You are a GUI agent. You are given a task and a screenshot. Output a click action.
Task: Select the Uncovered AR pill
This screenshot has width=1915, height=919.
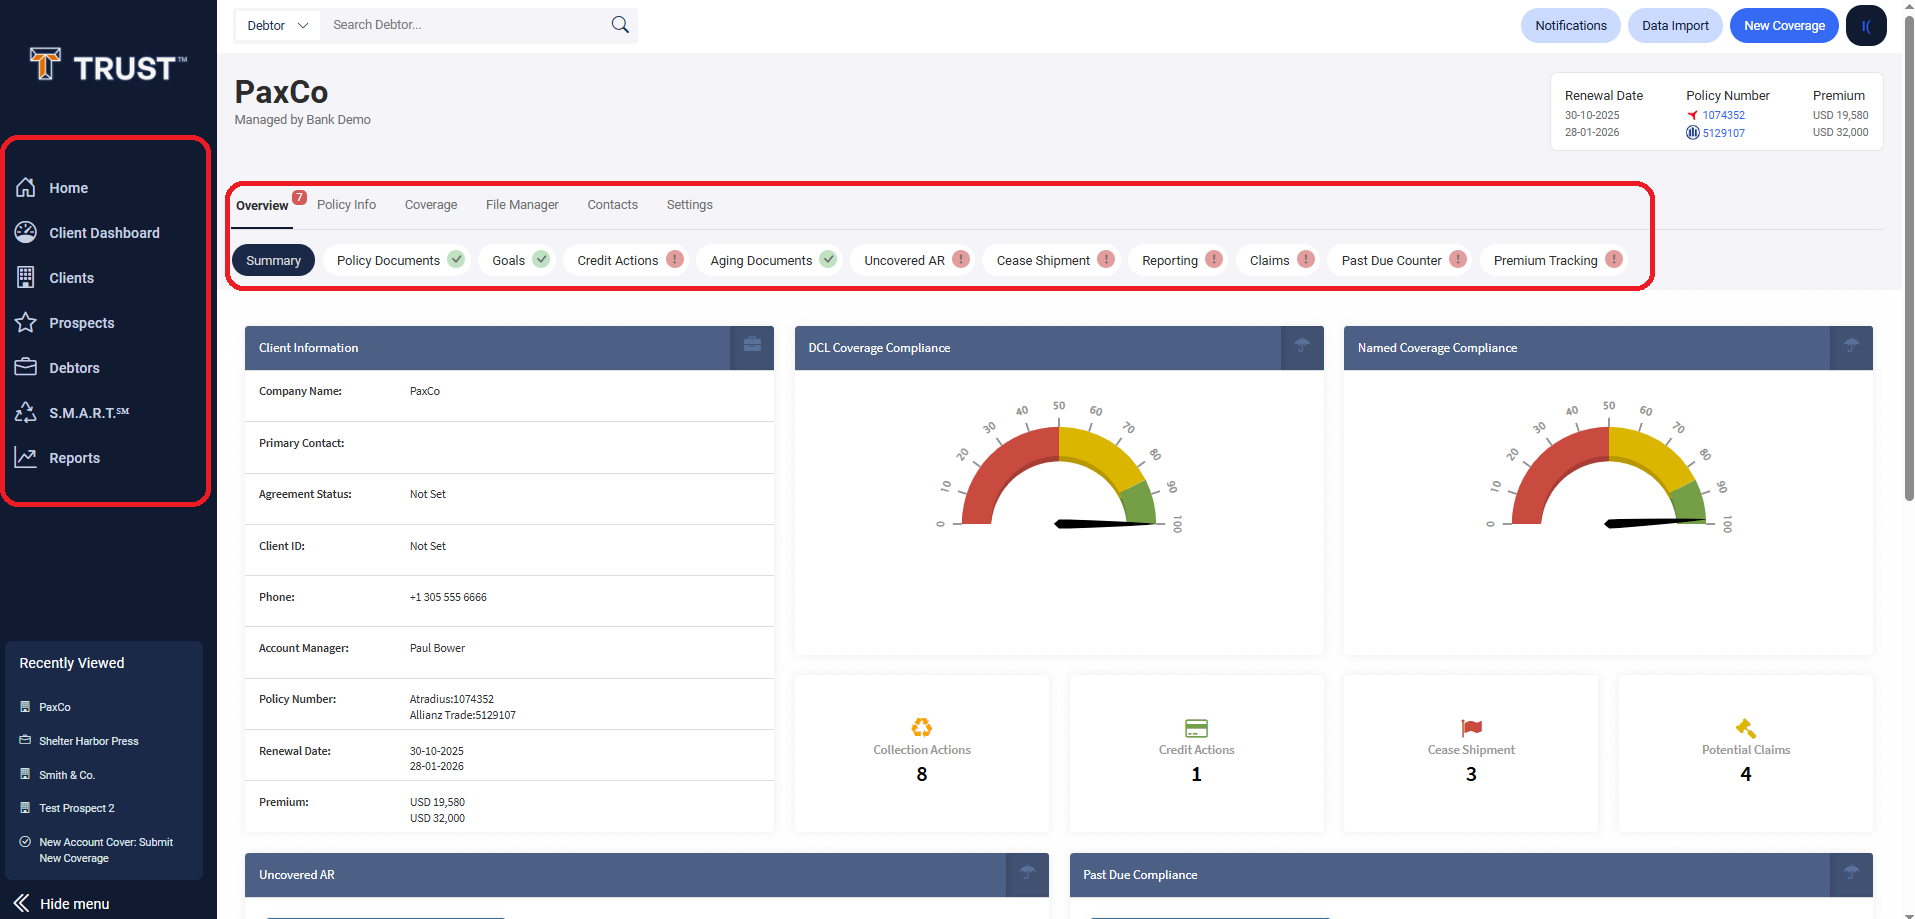[x=904, y=261]
